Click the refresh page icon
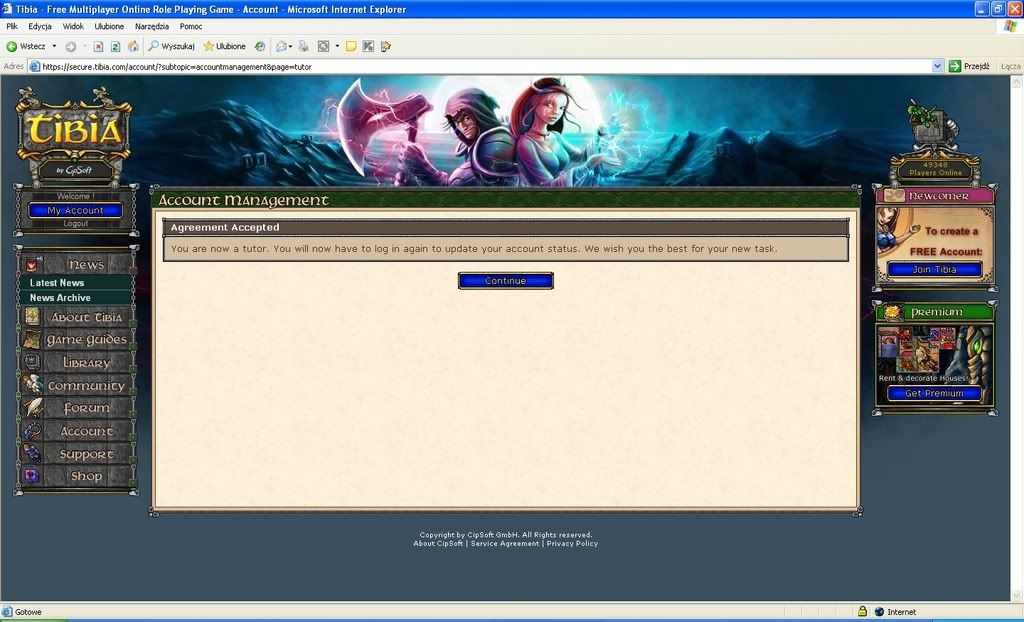This screenshot has width=1024, height=622. (116, 46)
